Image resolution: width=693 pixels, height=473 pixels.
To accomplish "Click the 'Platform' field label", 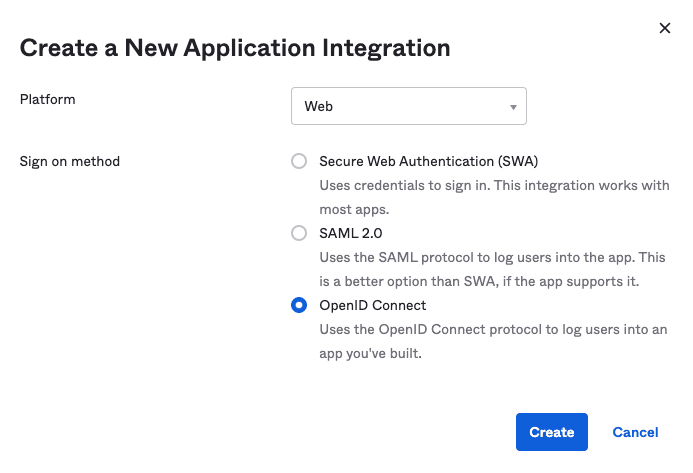I will 48,100.
